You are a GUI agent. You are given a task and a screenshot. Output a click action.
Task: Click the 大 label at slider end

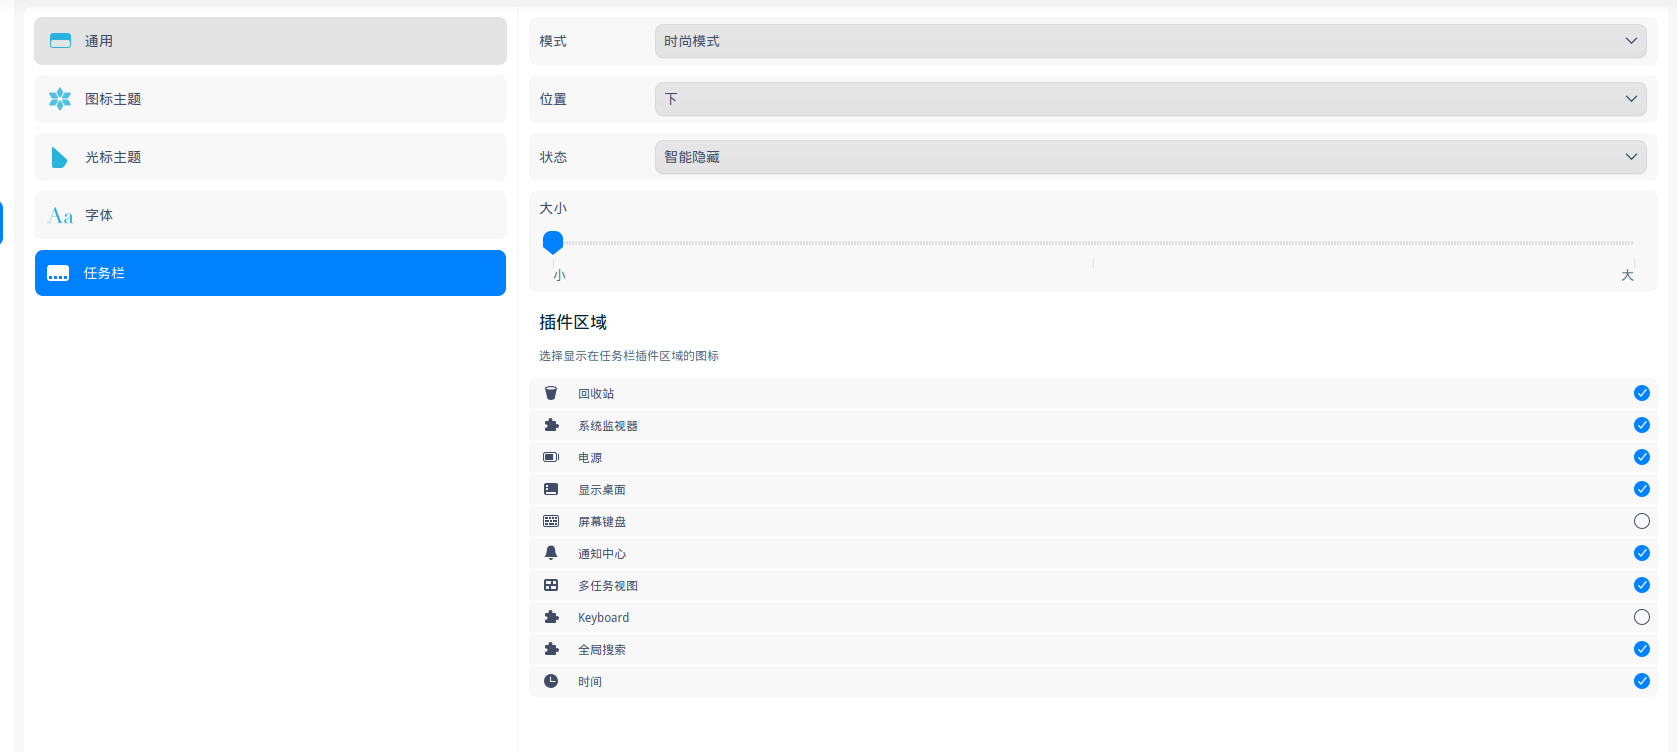tap(1627, 275)
